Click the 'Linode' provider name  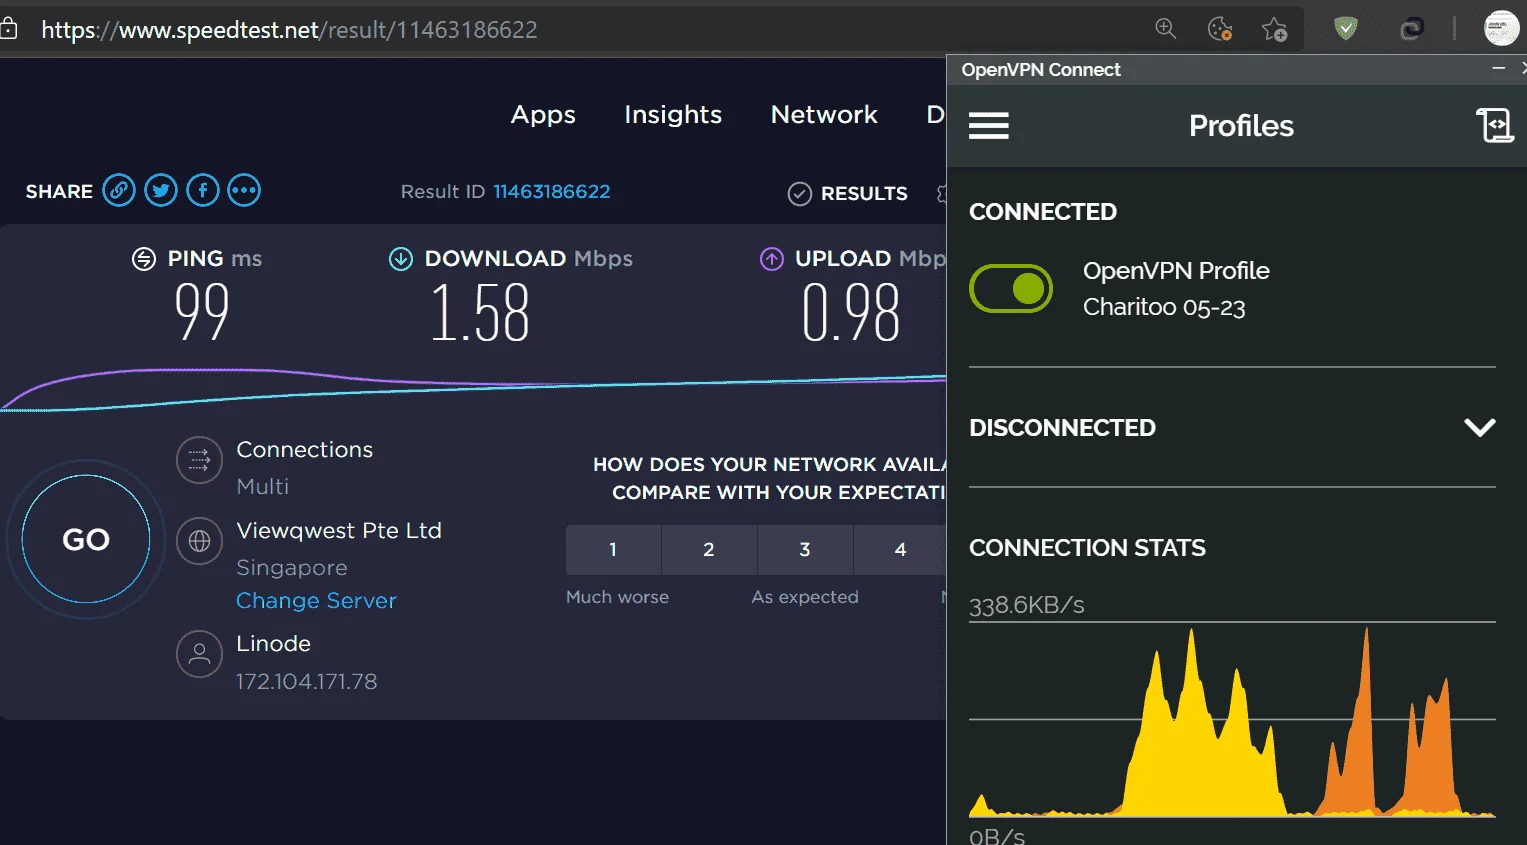pos(273,644)
